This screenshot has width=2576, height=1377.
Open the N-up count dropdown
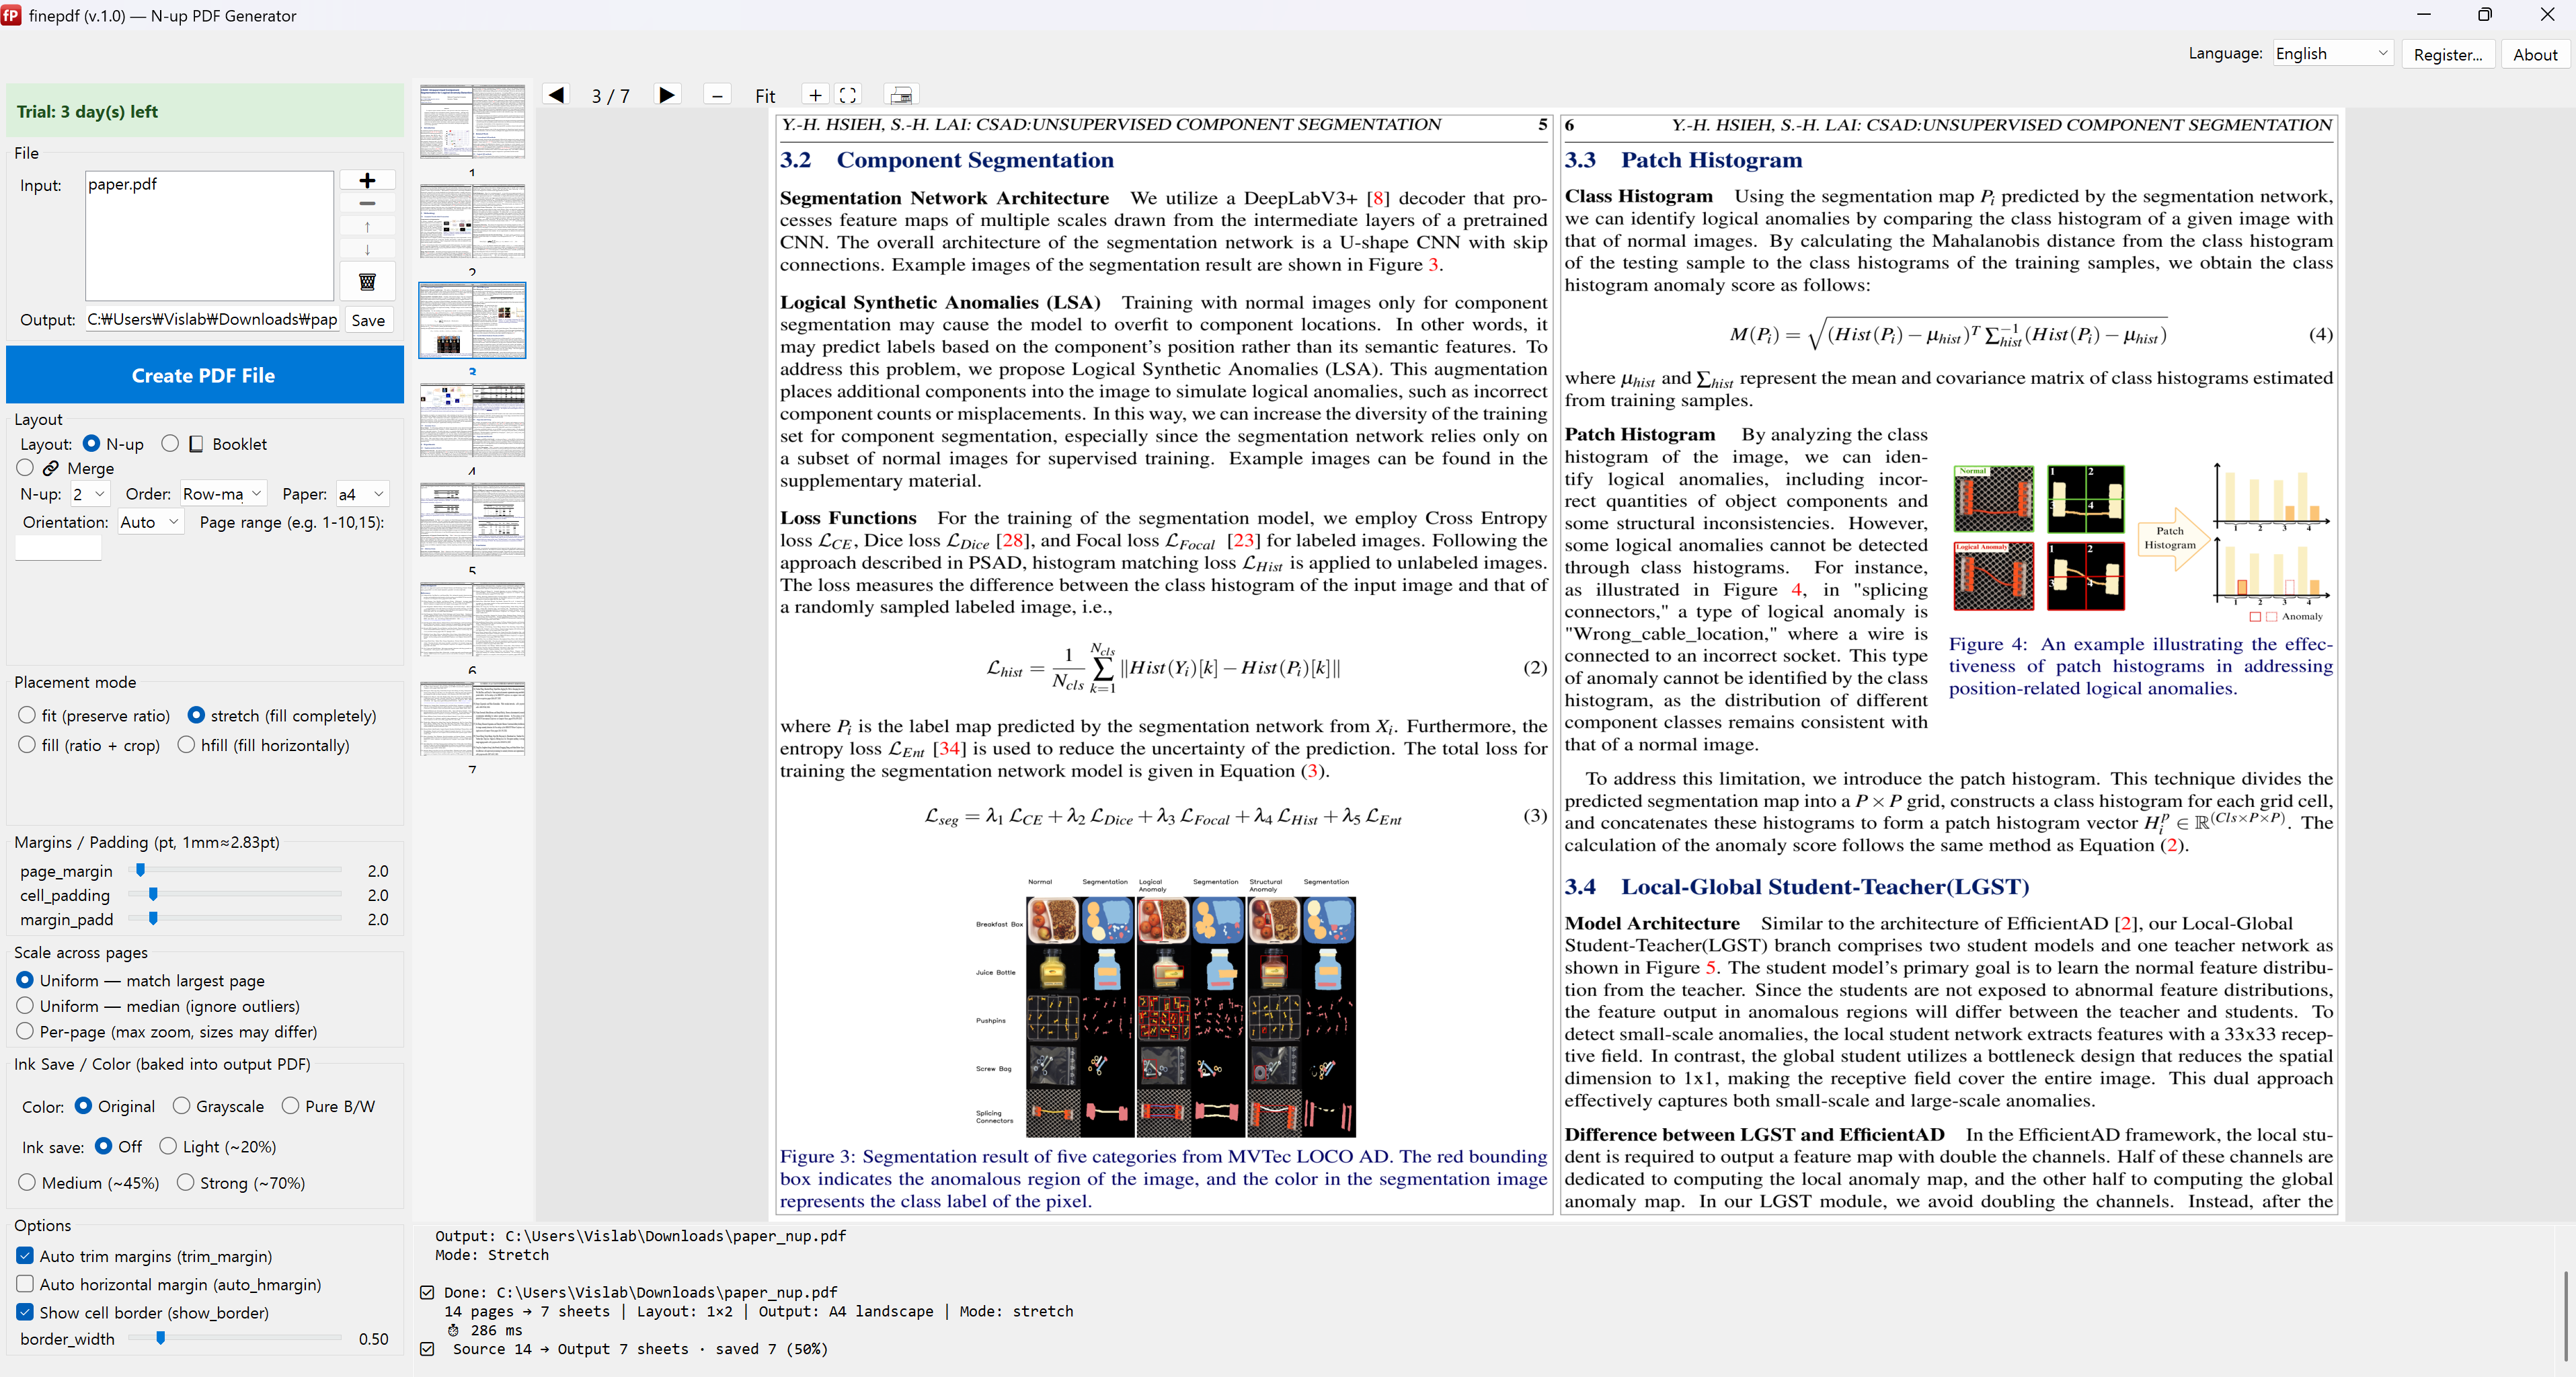pos(88,494)
